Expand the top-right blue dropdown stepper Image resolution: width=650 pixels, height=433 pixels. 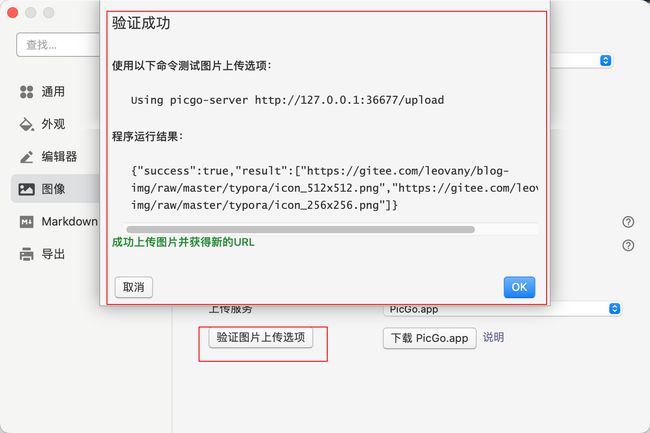point(605,60)
